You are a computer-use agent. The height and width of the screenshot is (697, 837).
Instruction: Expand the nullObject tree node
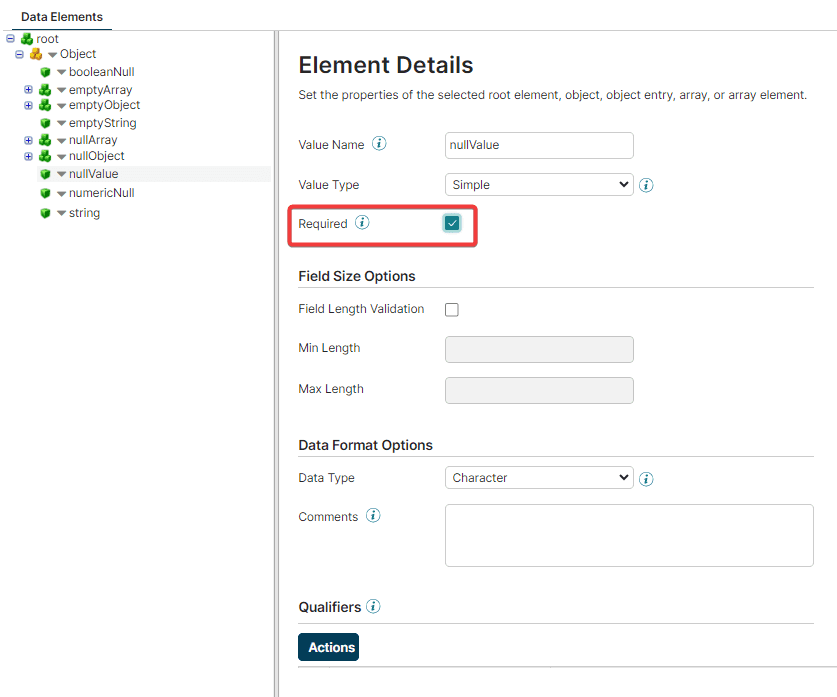tap(28, 156)
